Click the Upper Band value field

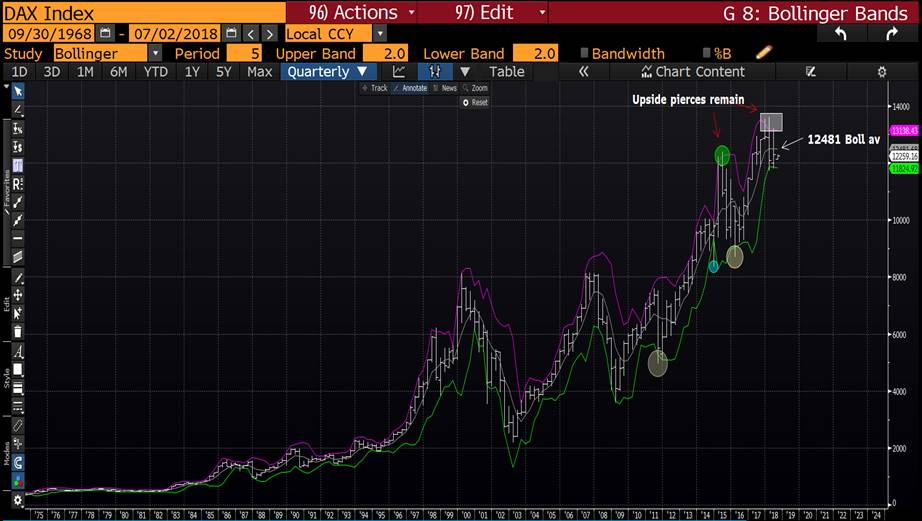385,54
